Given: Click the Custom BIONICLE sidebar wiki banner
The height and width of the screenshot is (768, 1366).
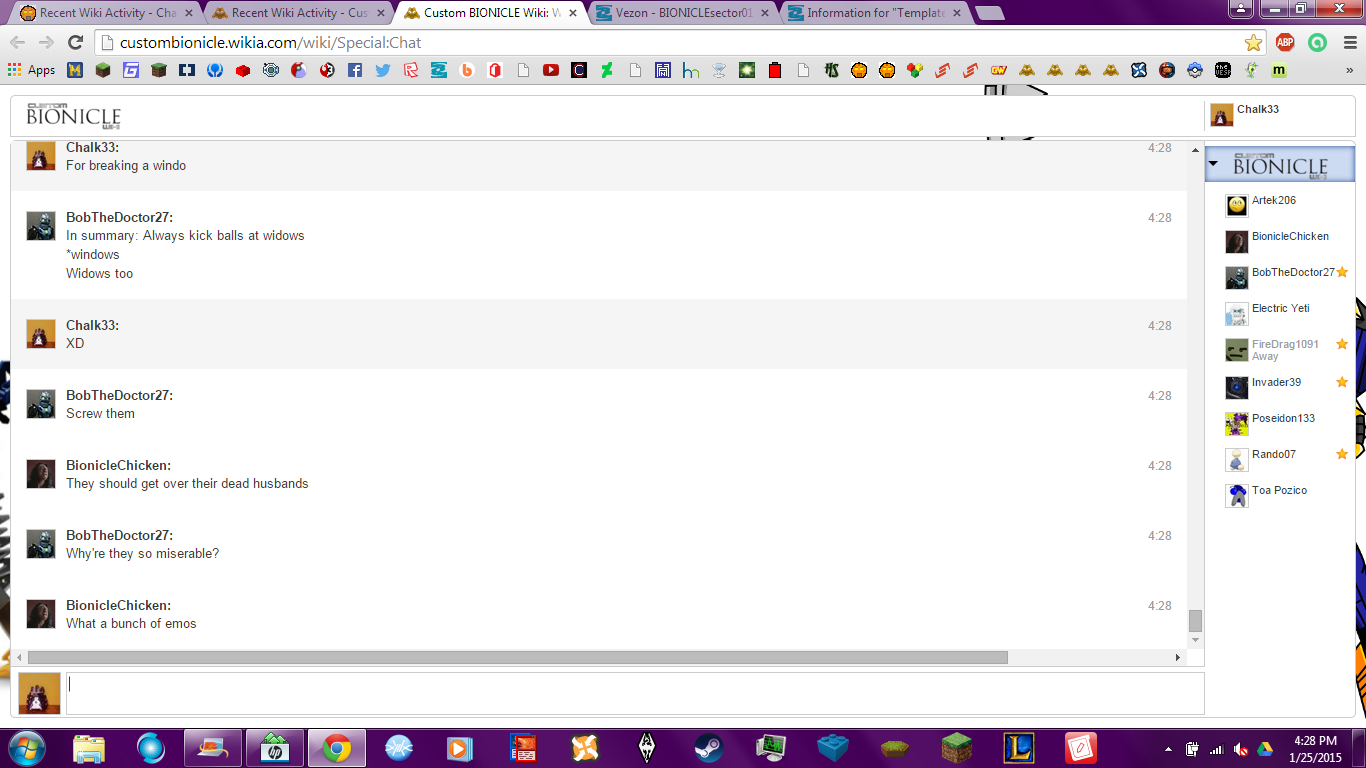Looking at the screenshot, I should pyautogui.click(x=1280, y=165).
